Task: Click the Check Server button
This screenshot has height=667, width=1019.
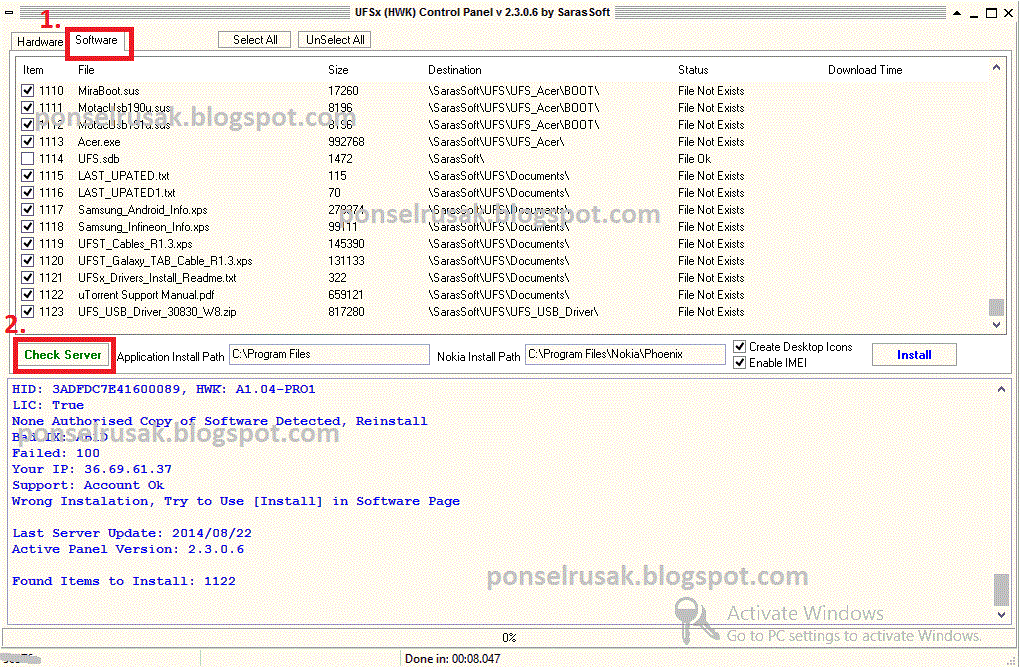Action: pyautogui.click(x=63, y=355)
